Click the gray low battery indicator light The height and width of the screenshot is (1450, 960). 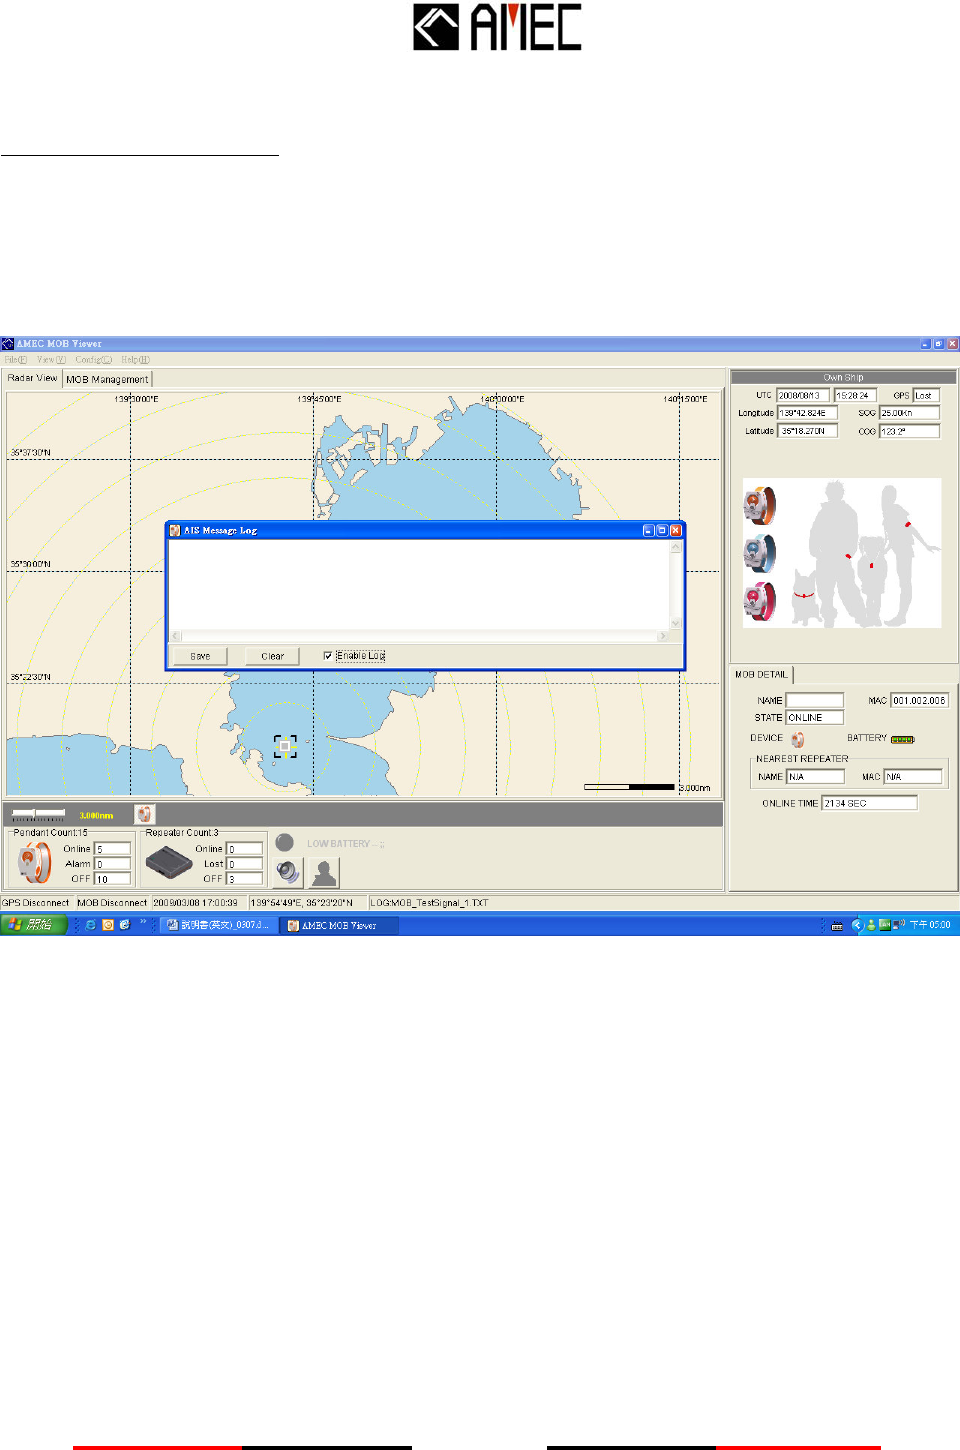[285, 843]
